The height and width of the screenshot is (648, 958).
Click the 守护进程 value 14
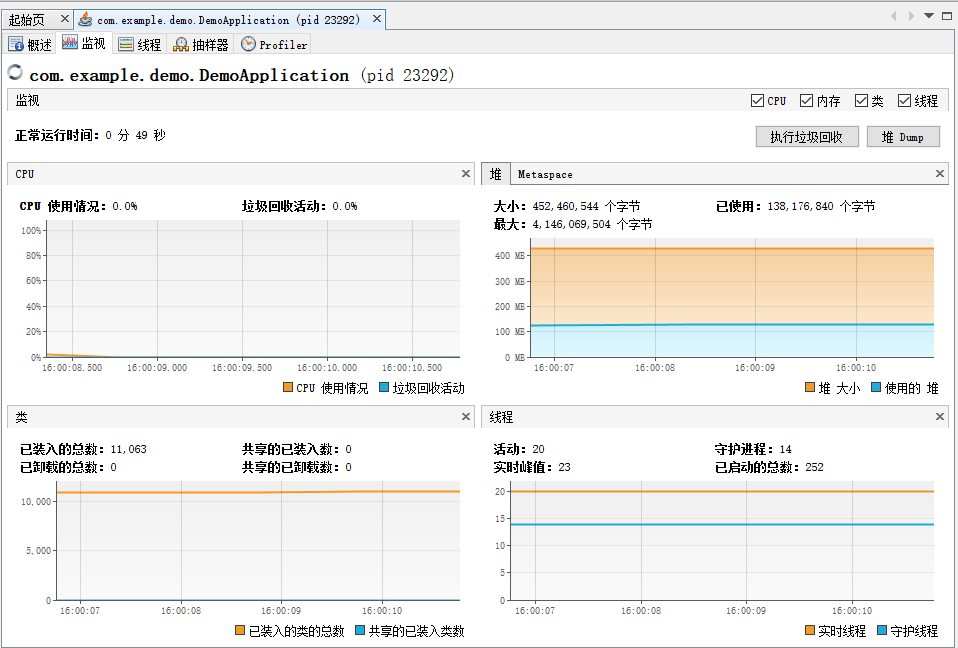pos(786,450)
